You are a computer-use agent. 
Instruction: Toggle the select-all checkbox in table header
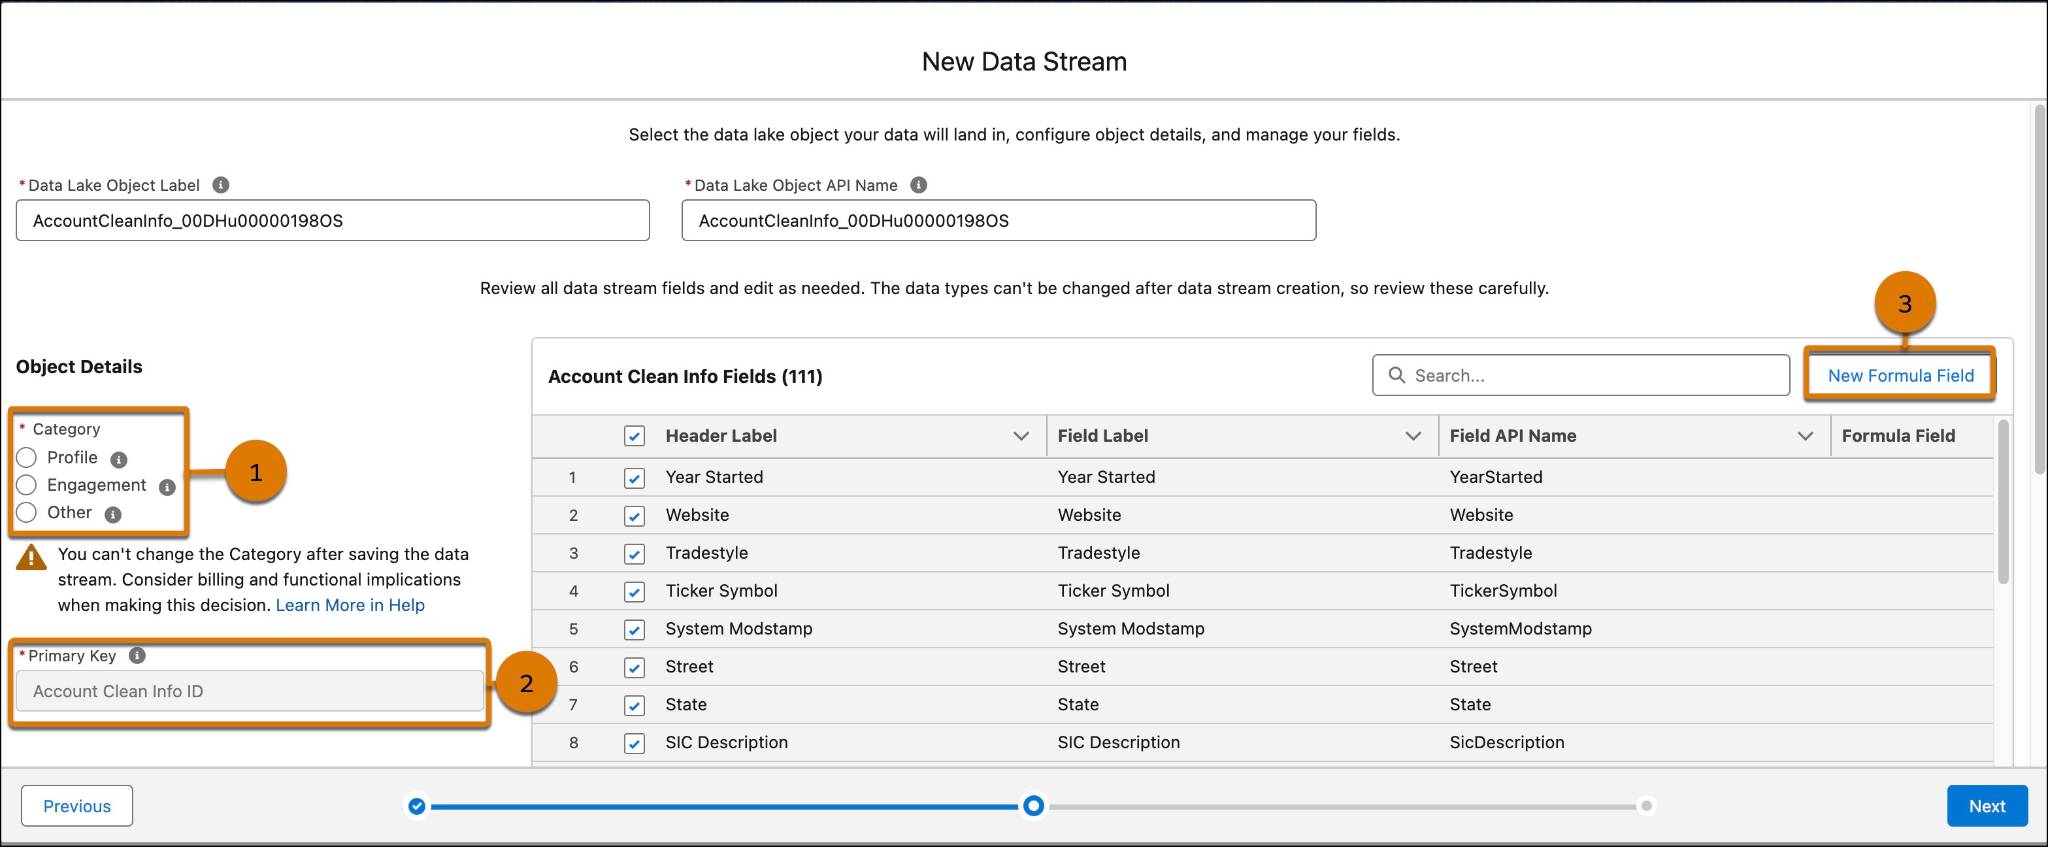click(x=634, y=436)
